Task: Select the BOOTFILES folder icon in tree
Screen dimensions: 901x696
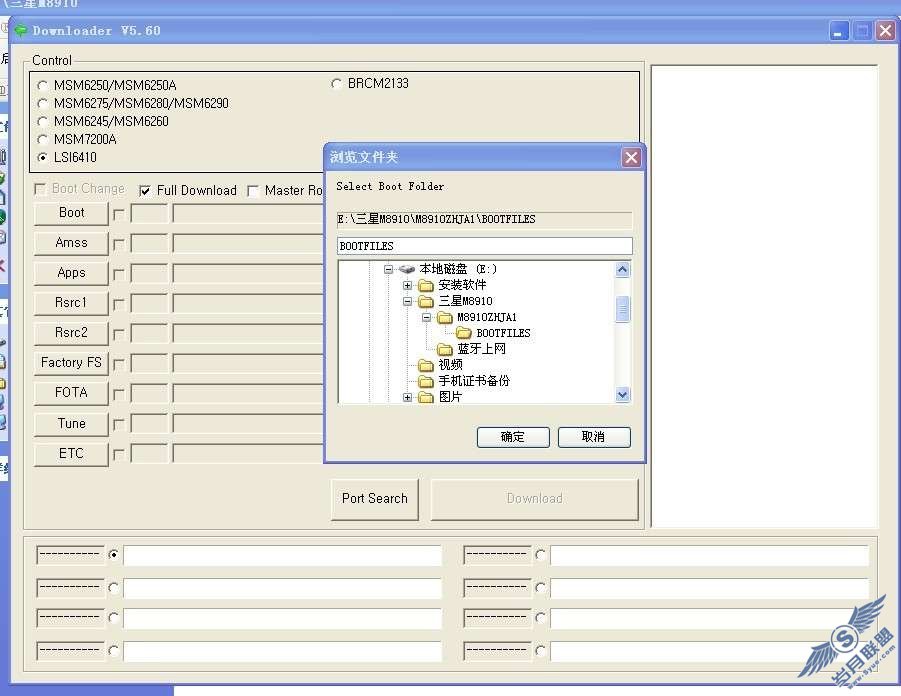Action: pyautogui.click(x=464, y=333)
